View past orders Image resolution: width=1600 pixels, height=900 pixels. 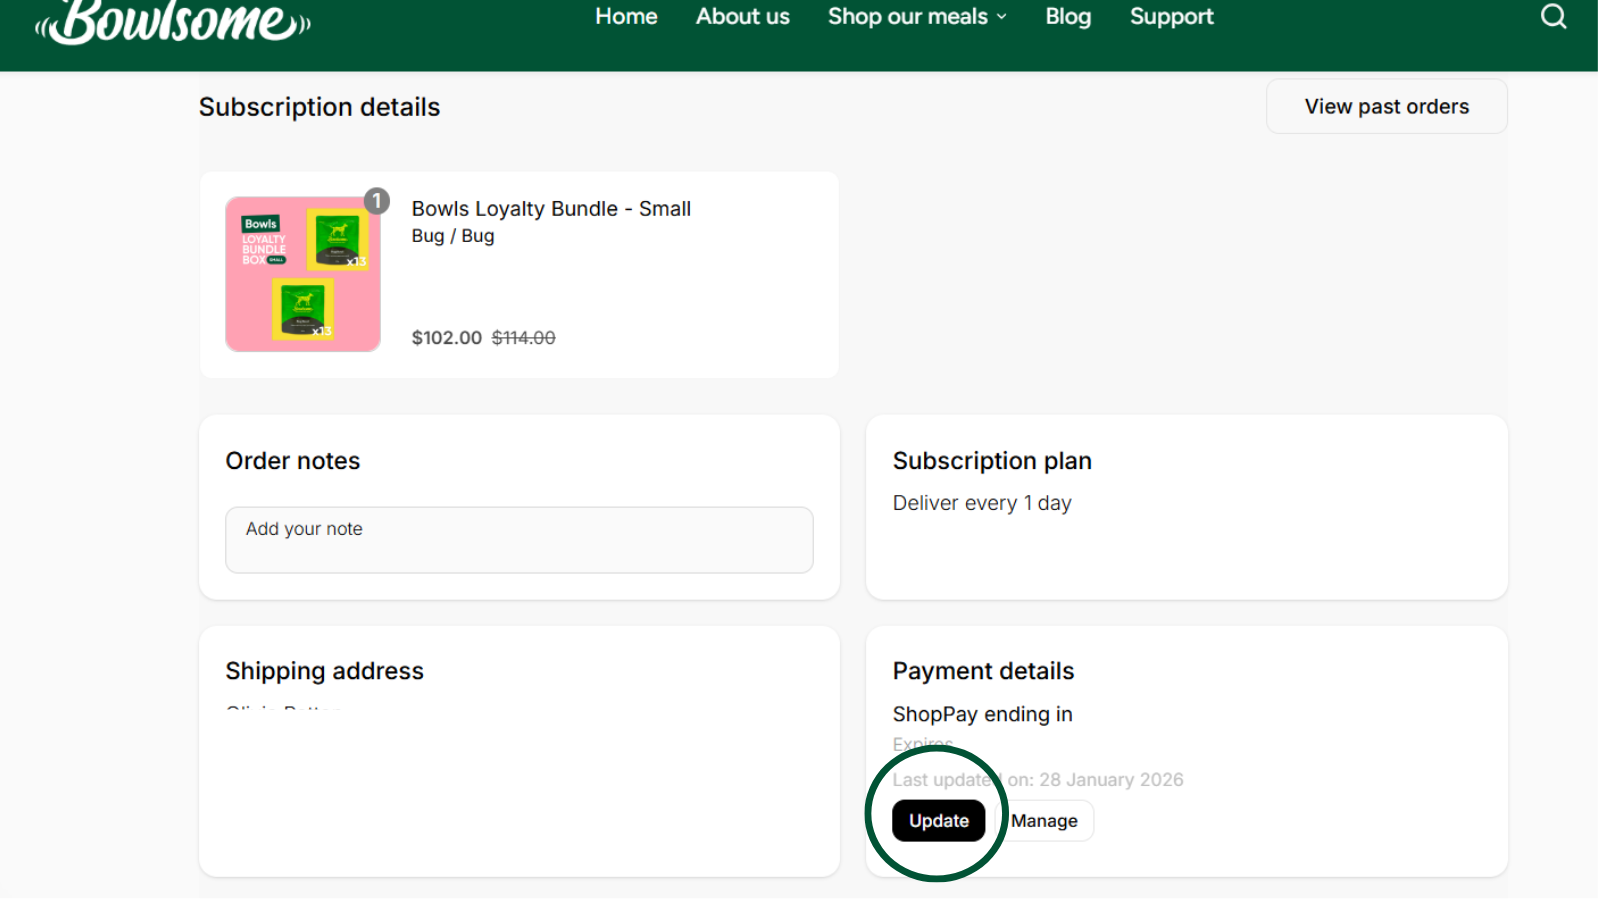[1386, 107]
